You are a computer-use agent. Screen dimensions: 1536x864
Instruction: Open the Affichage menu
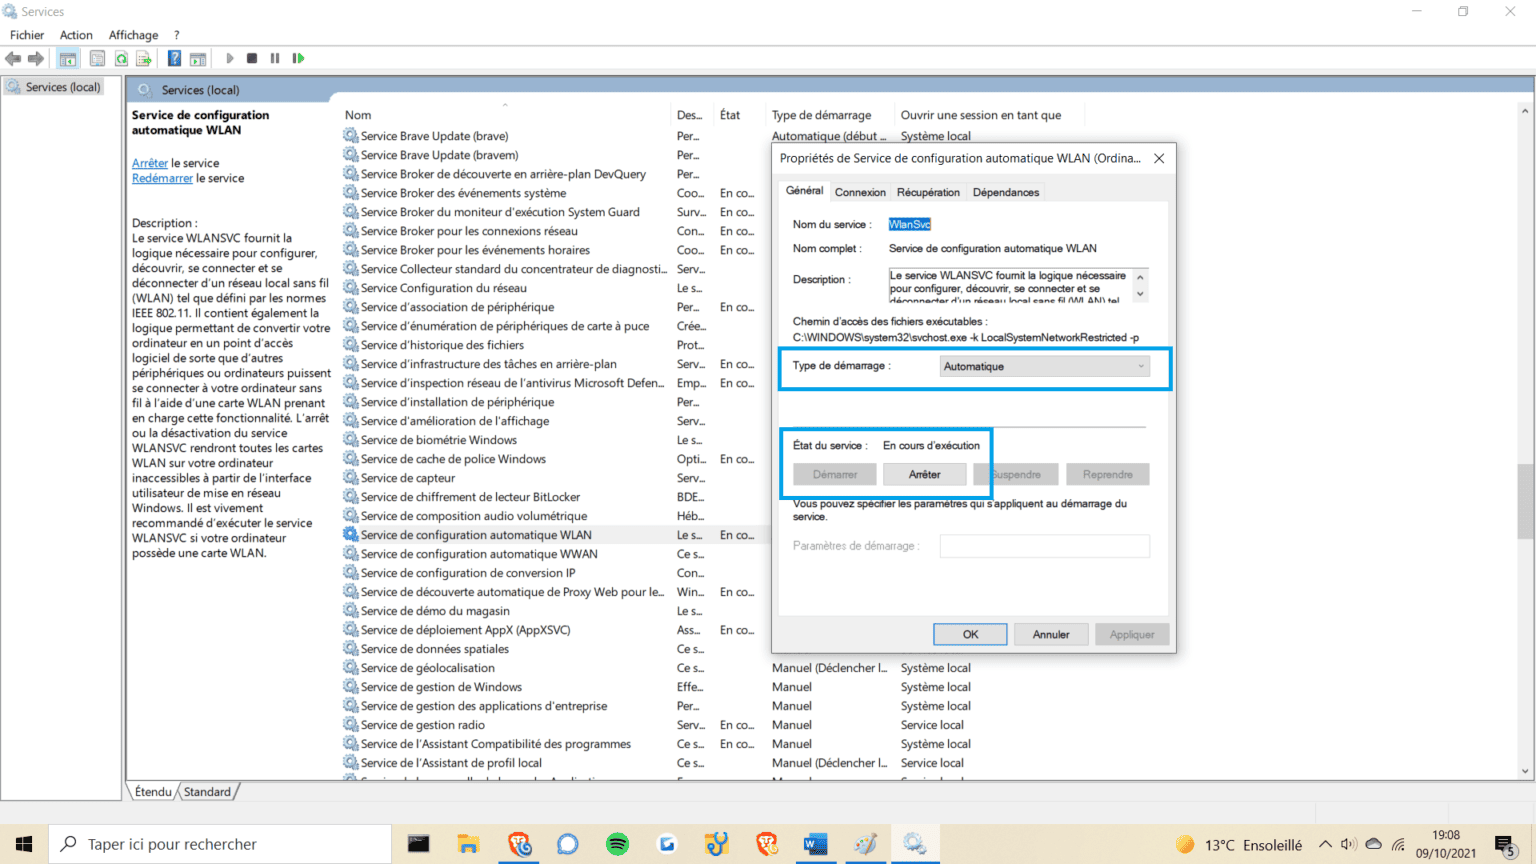coord(133,35)
